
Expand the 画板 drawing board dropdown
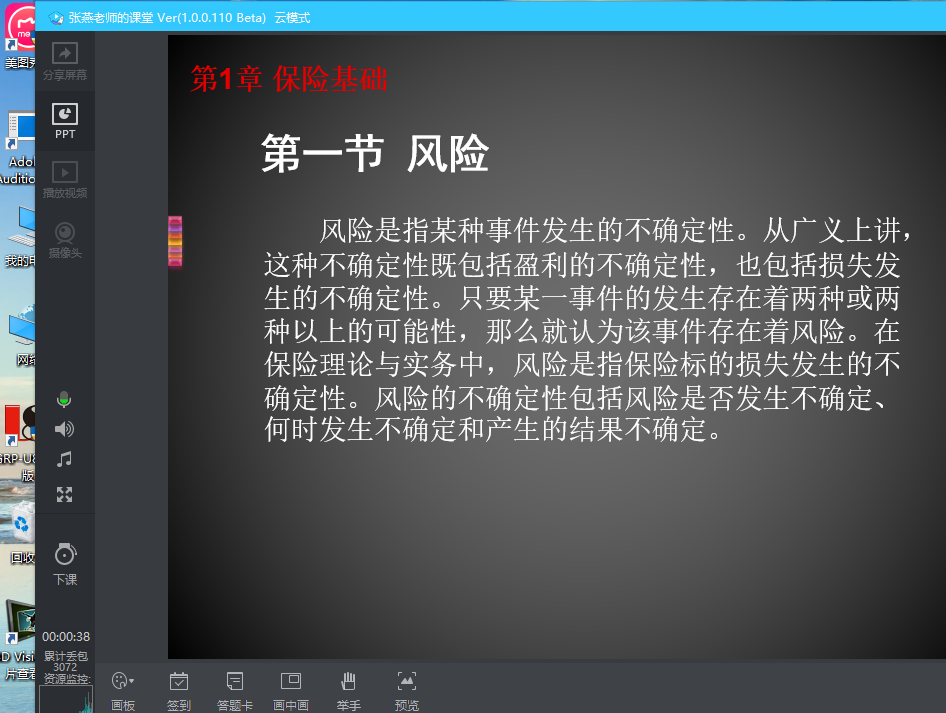point(123,683)
